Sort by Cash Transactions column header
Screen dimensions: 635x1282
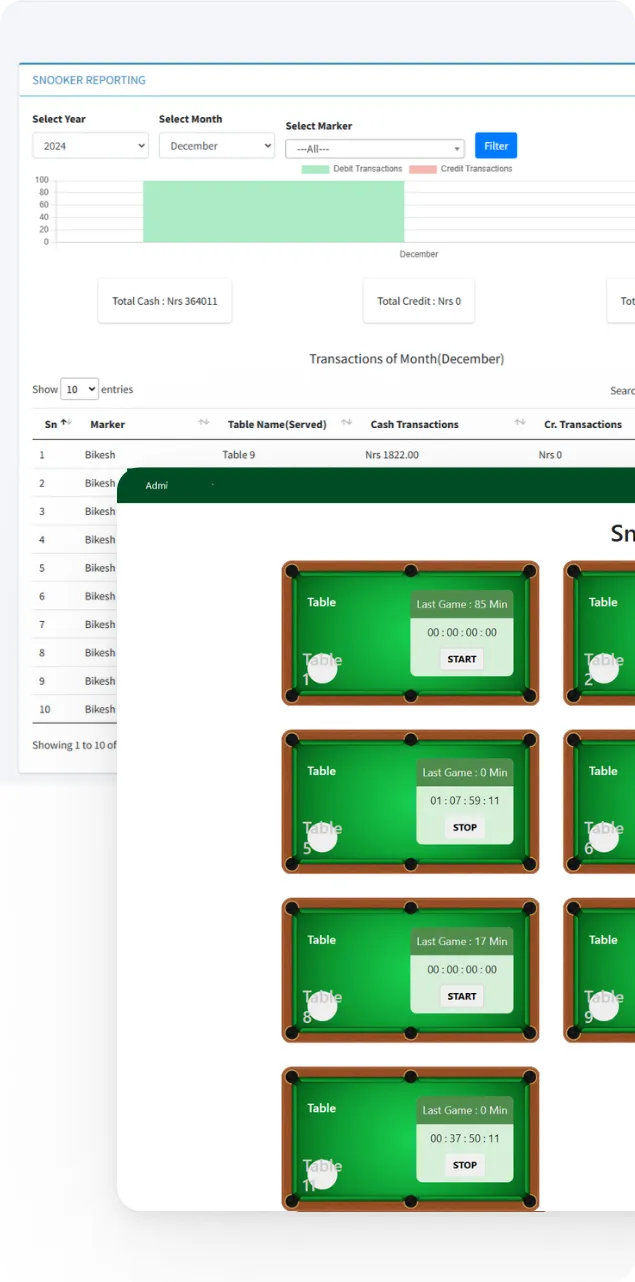coord(414,424)
